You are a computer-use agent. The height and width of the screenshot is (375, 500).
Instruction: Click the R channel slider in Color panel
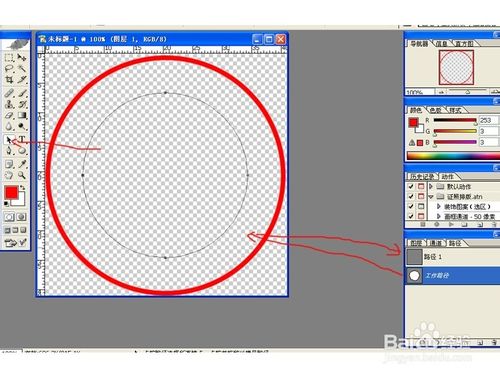[455, 120]
